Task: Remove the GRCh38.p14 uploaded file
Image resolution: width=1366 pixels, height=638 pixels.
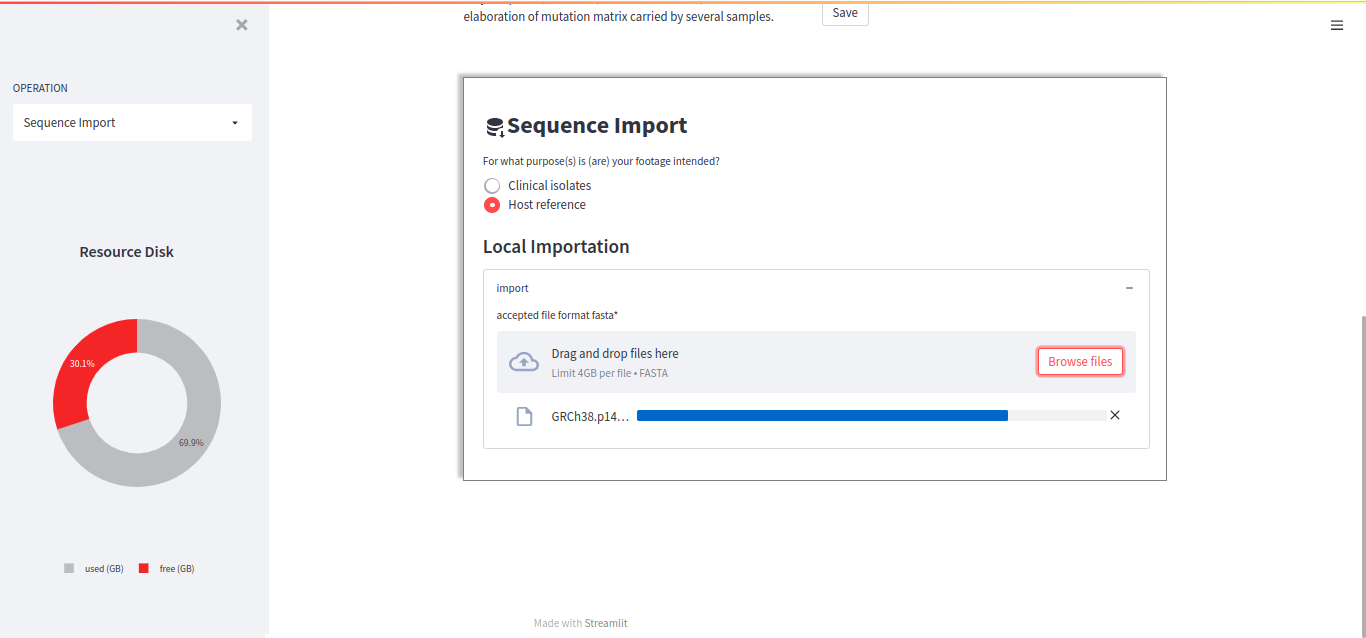Action: click(1115, 415)
